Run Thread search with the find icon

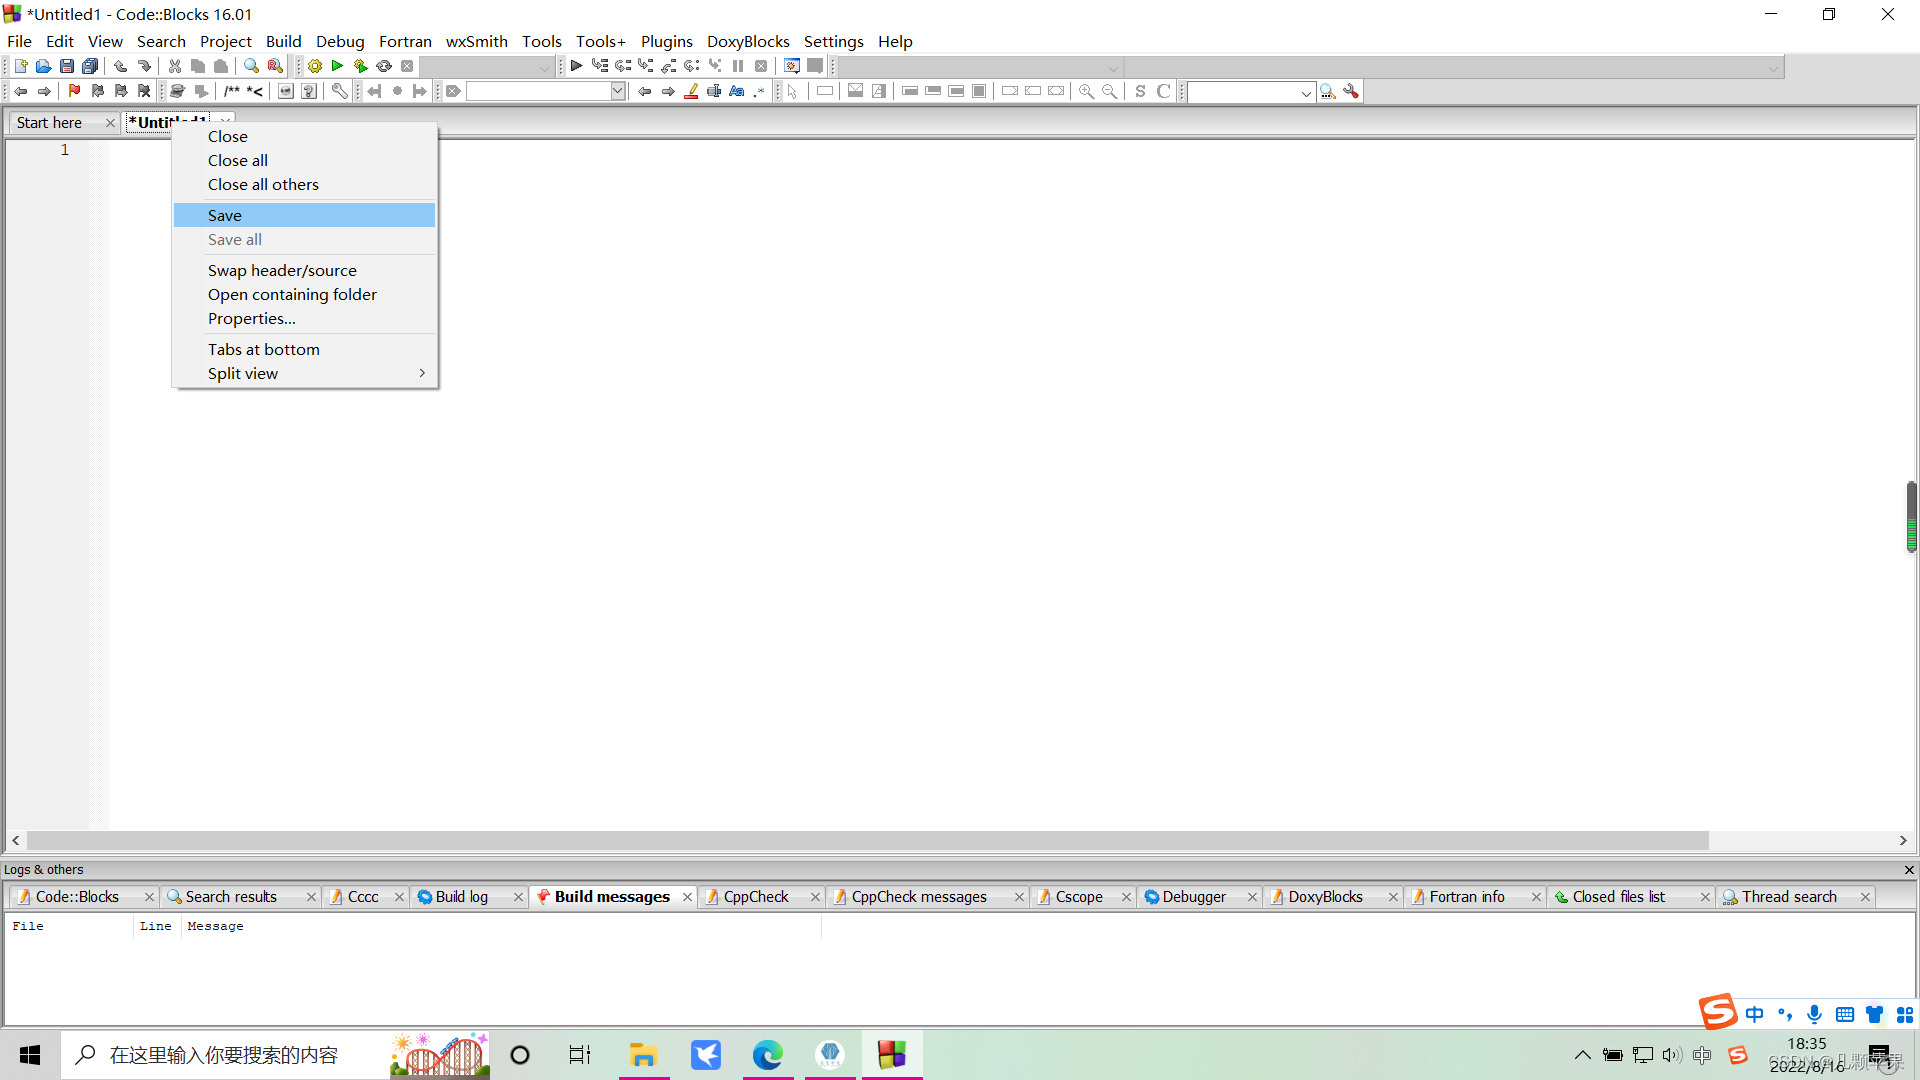1328,91
